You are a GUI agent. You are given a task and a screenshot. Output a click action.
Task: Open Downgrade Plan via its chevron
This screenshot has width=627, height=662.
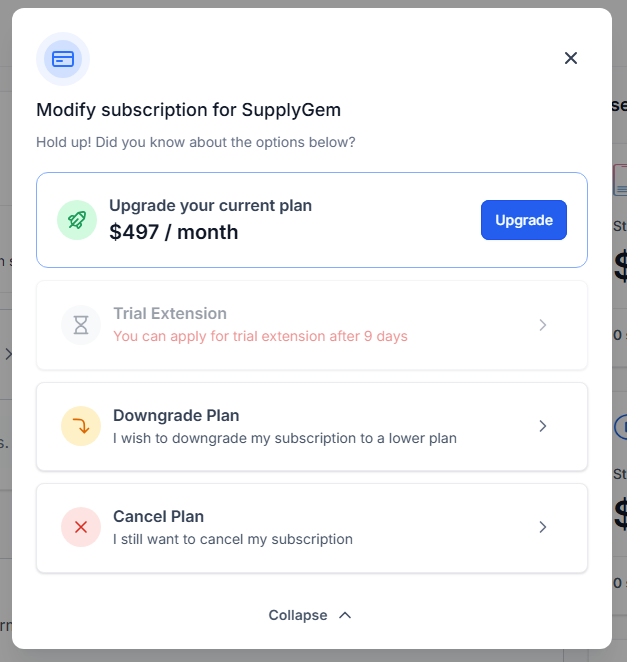click(x=543, y=426)
